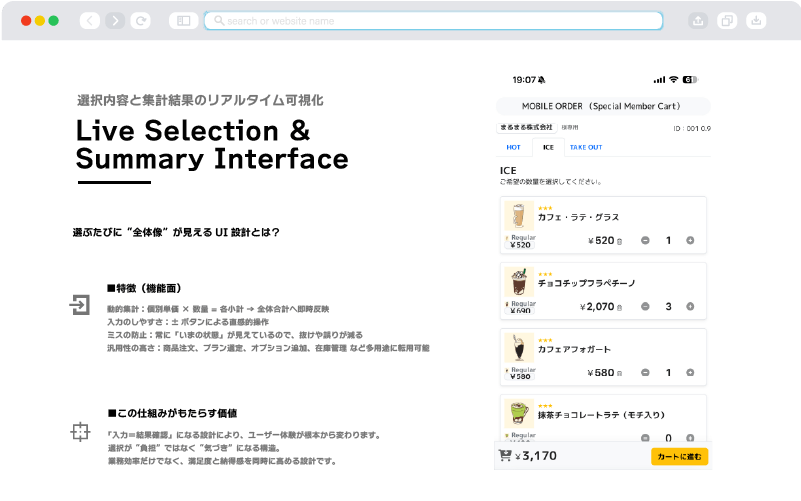Click trash icon next to ¥520 subtotal
Image resolution: width=801 pixels, height=501 pixels.
pyautogui.click(x=619, y=241)
